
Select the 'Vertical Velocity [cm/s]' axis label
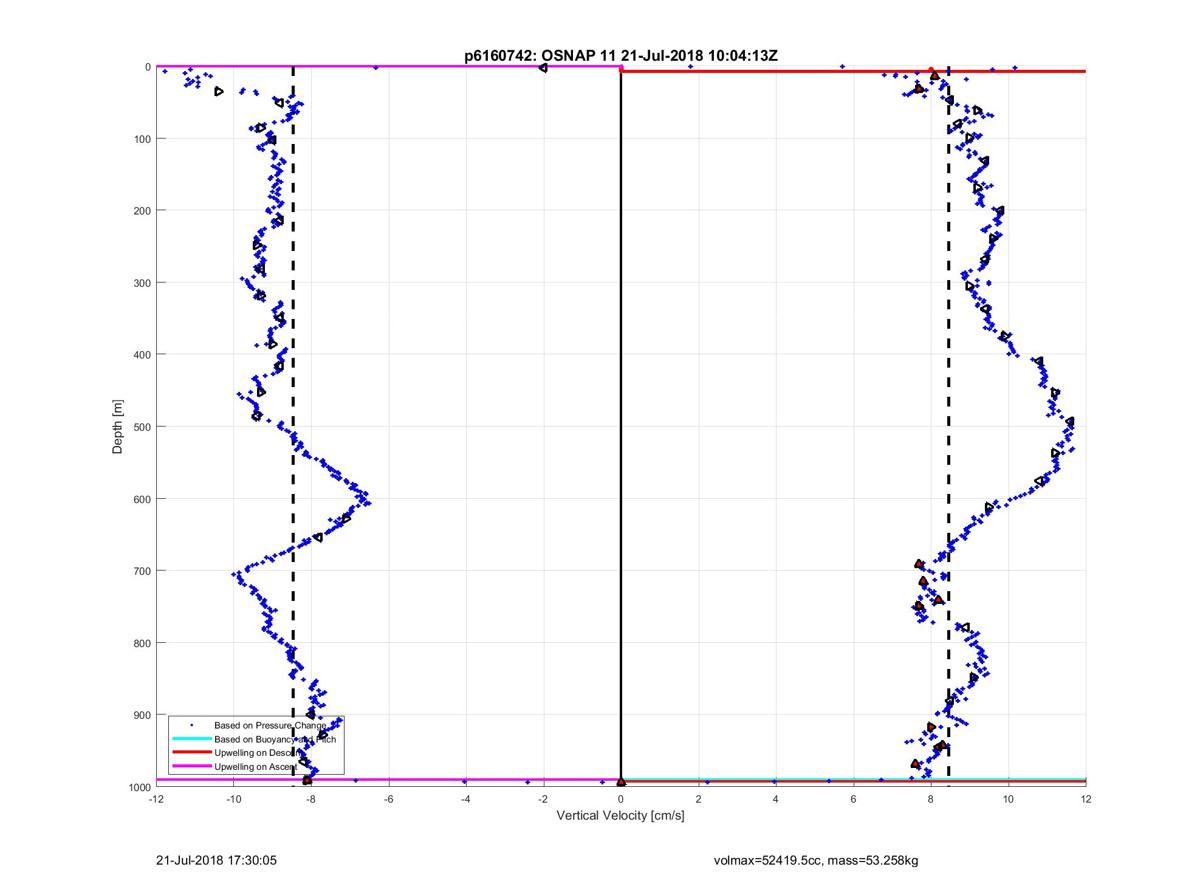pyautogui.click(x=620, y=815)
